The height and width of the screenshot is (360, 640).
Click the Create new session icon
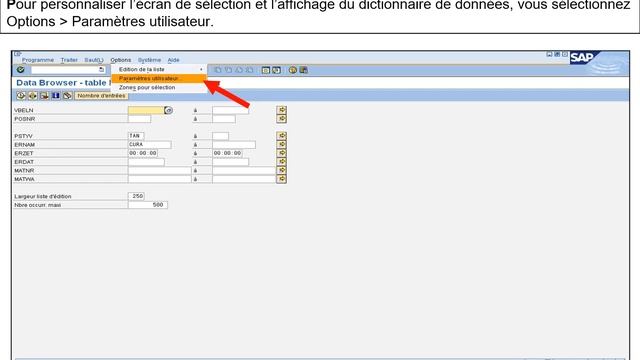(266, 70)
